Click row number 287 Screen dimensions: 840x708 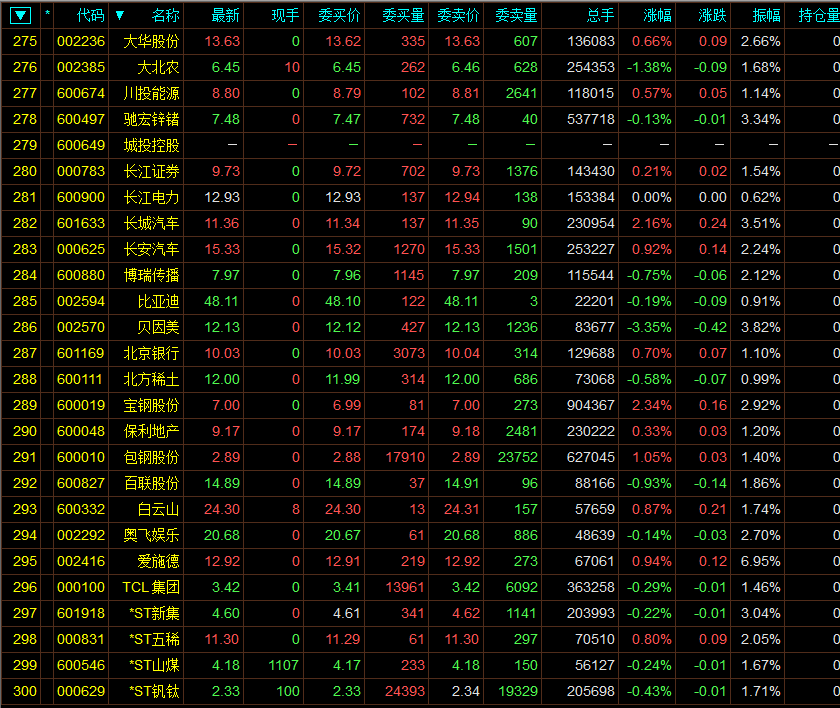[25, 353]
